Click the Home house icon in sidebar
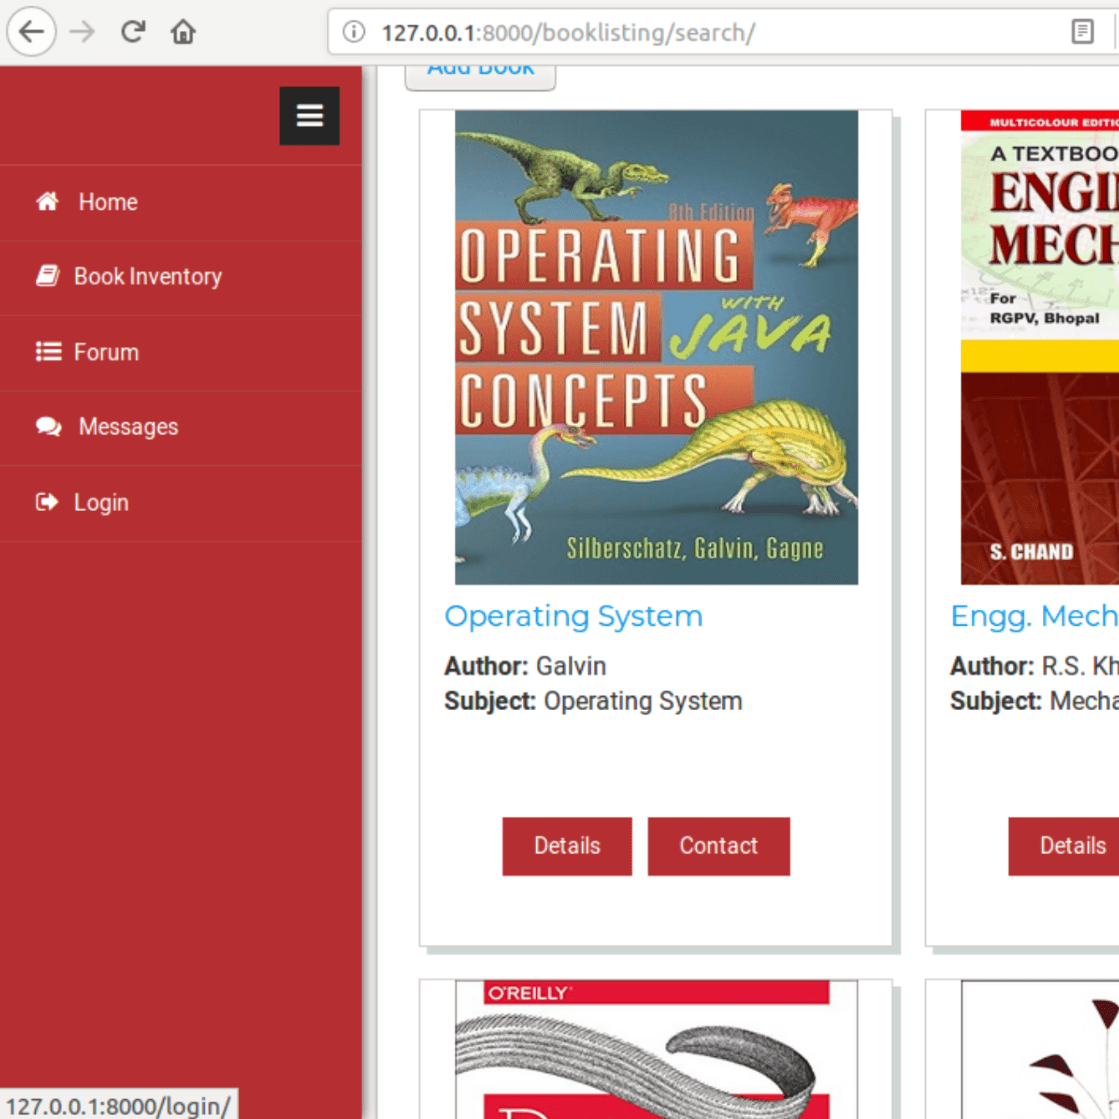Screen dimensions: 1119x1119 (x=47, y=202)
